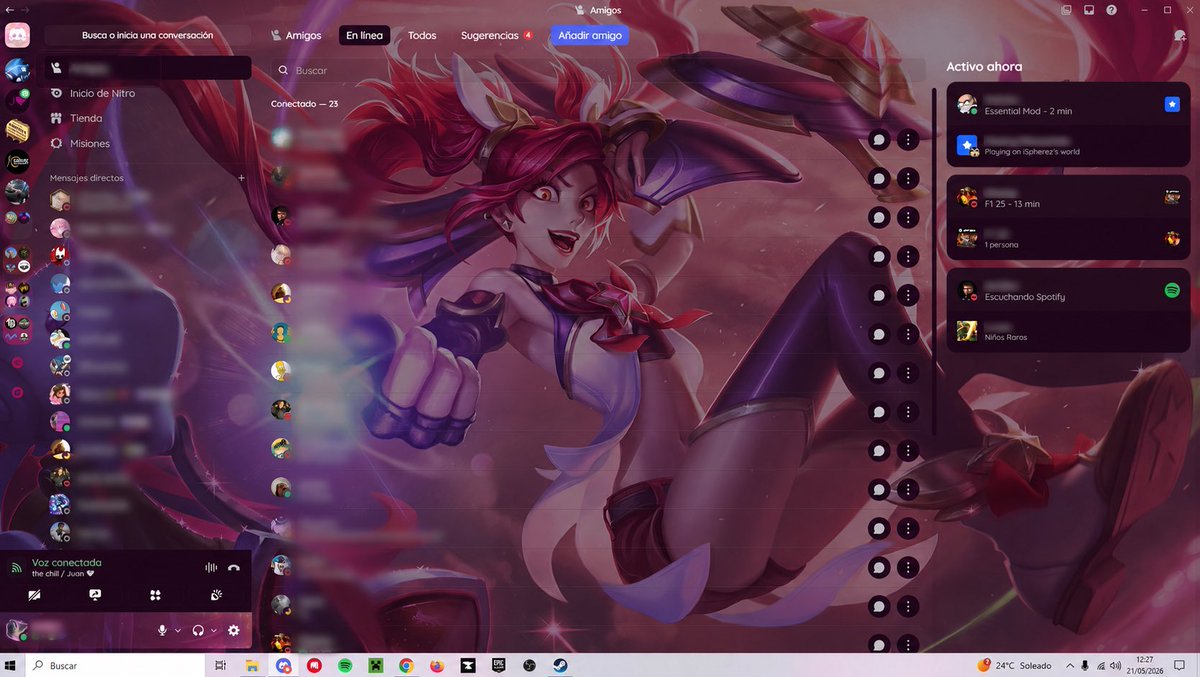Go back with title bar arrow
Viewport: 1200px width, 677px height.
[x=9, y=10]
